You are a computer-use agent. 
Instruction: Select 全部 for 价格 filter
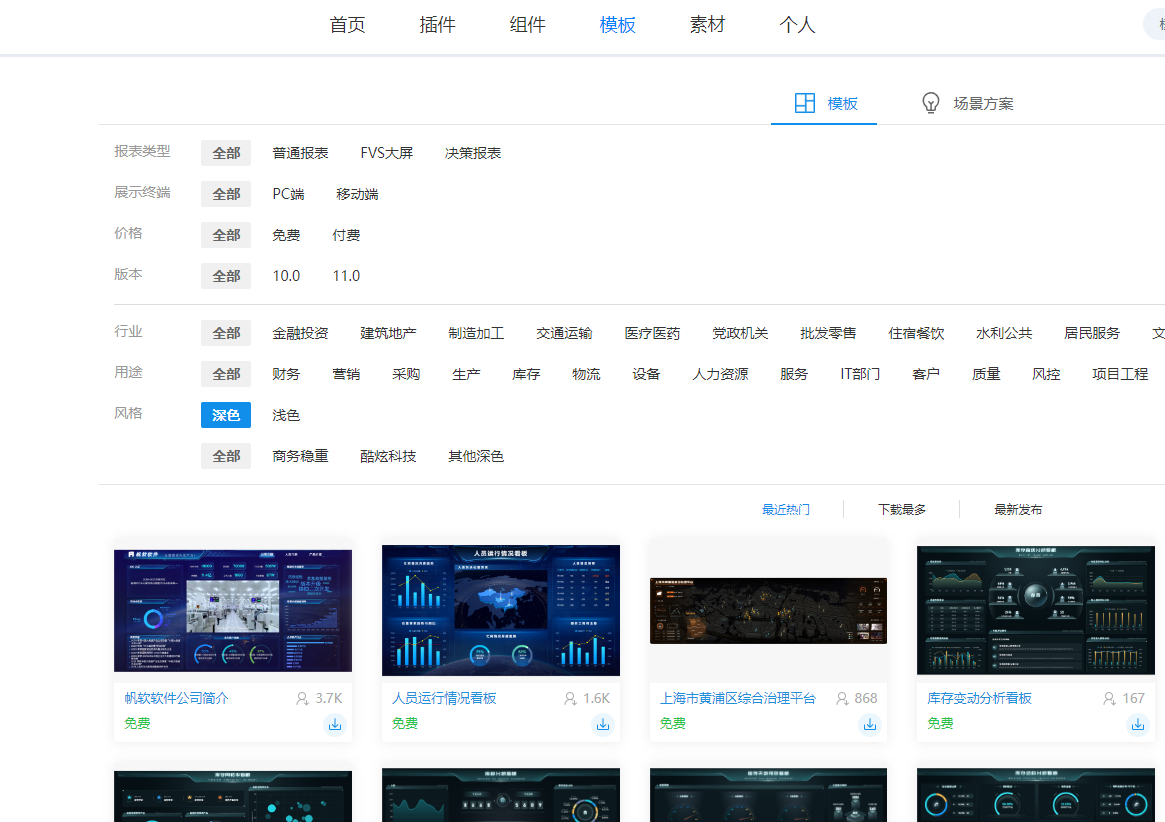point(226,235)
